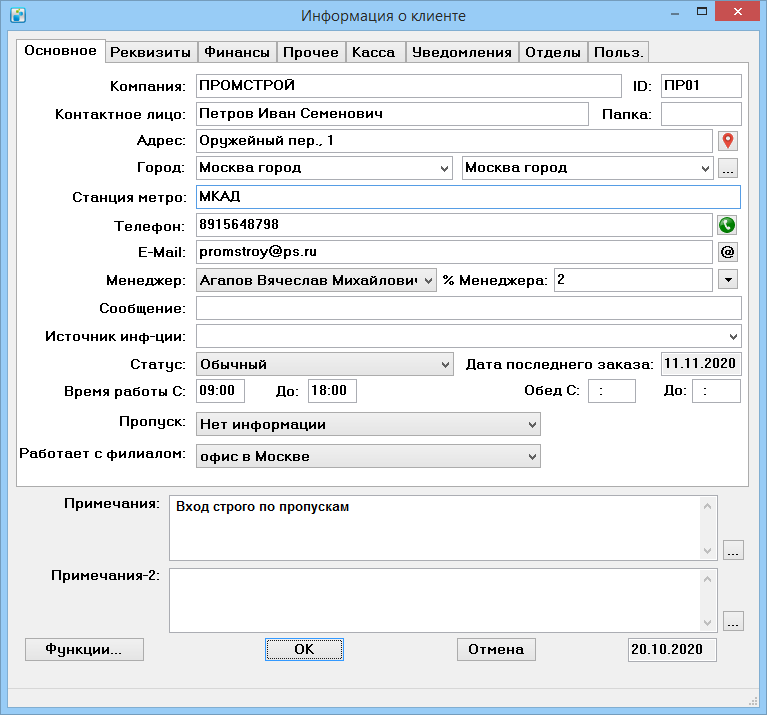
Task: Expand the second Москва город dropdown
Action: tap(587, 168)
